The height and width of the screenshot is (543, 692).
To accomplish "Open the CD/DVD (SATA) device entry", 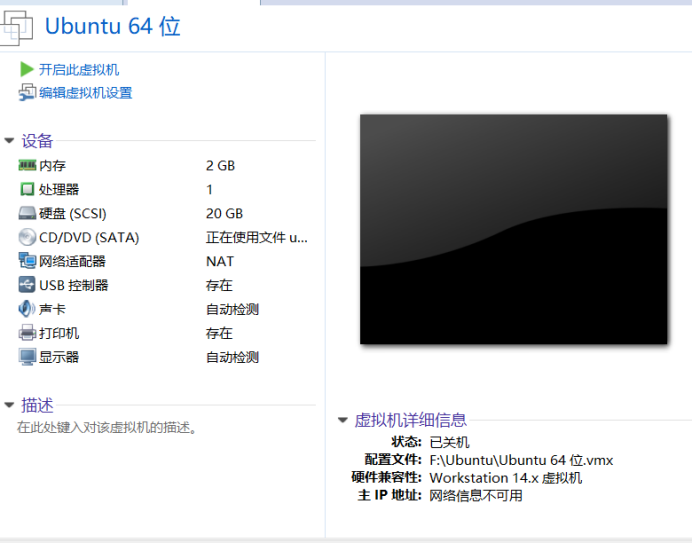I will coord(89,238).
